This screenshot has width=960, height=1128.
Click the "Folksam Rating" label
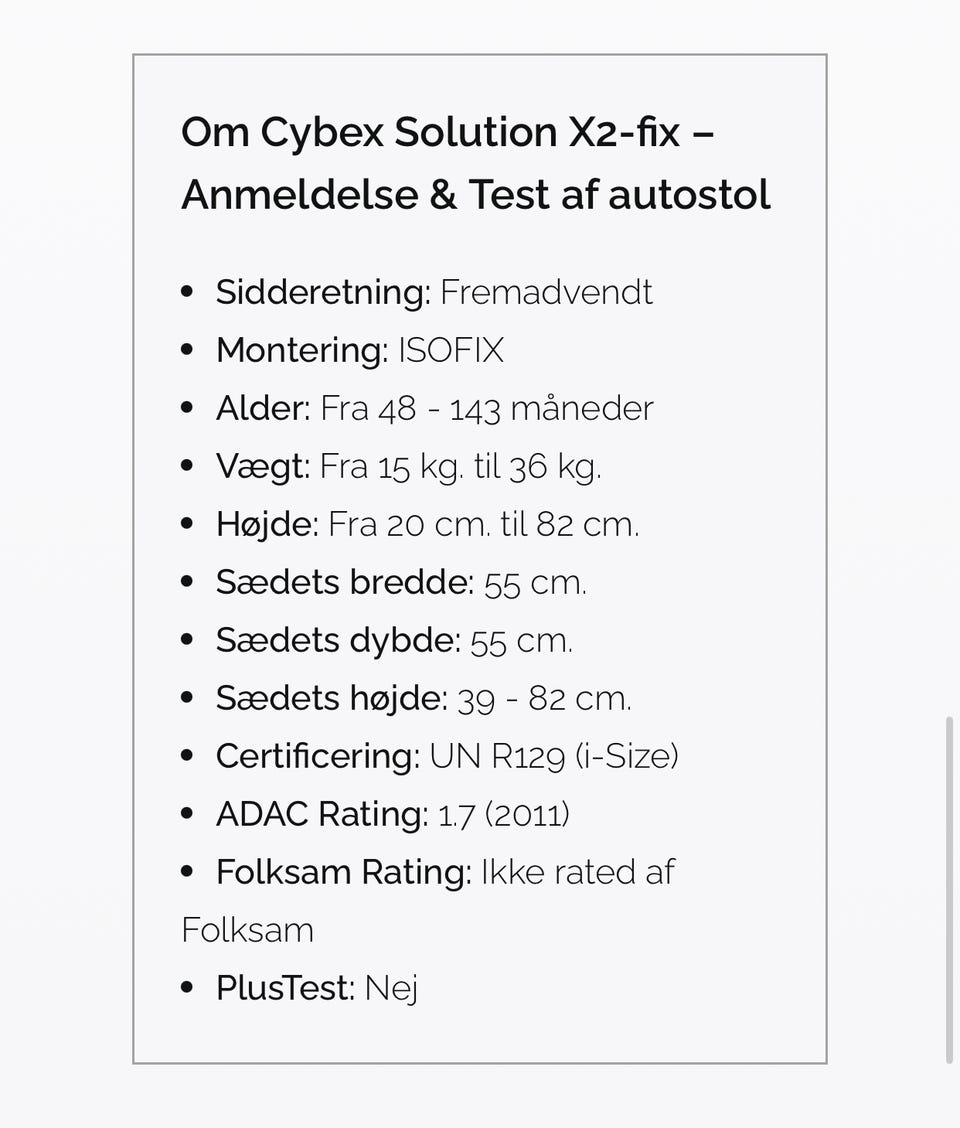pyautogui.click(x=343, y=872)
